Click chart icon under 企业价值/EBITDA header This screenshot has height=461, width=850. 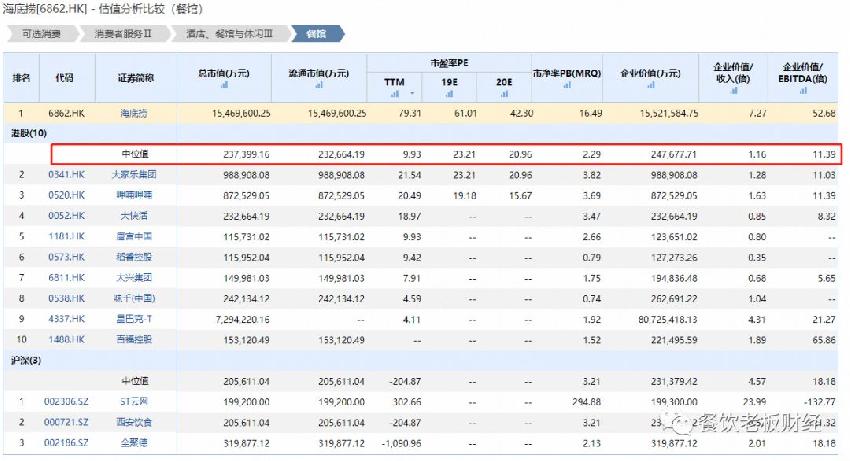[x=803, y=91]
